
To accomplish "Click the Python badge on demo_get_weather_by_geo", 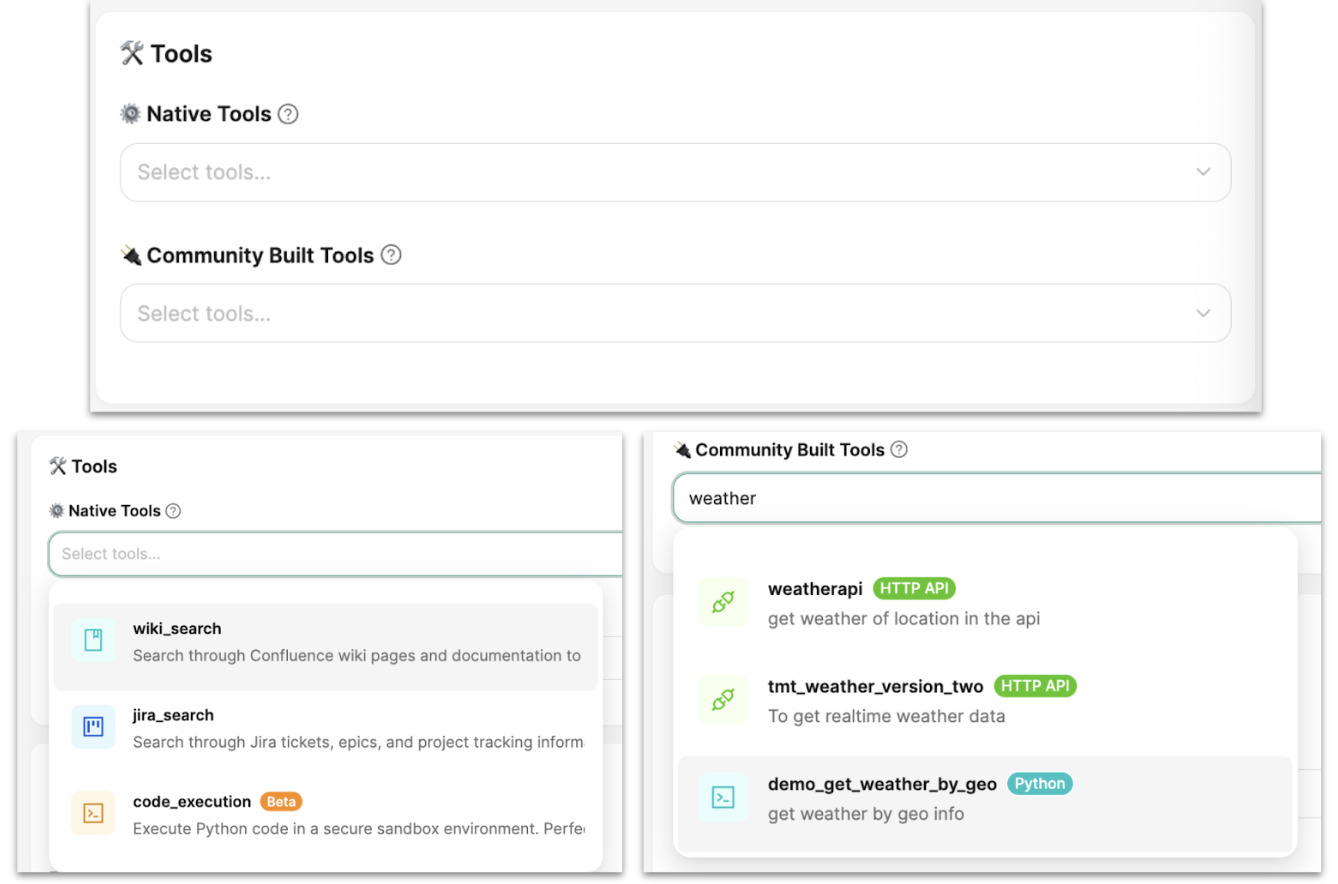I will [1040, 784].
